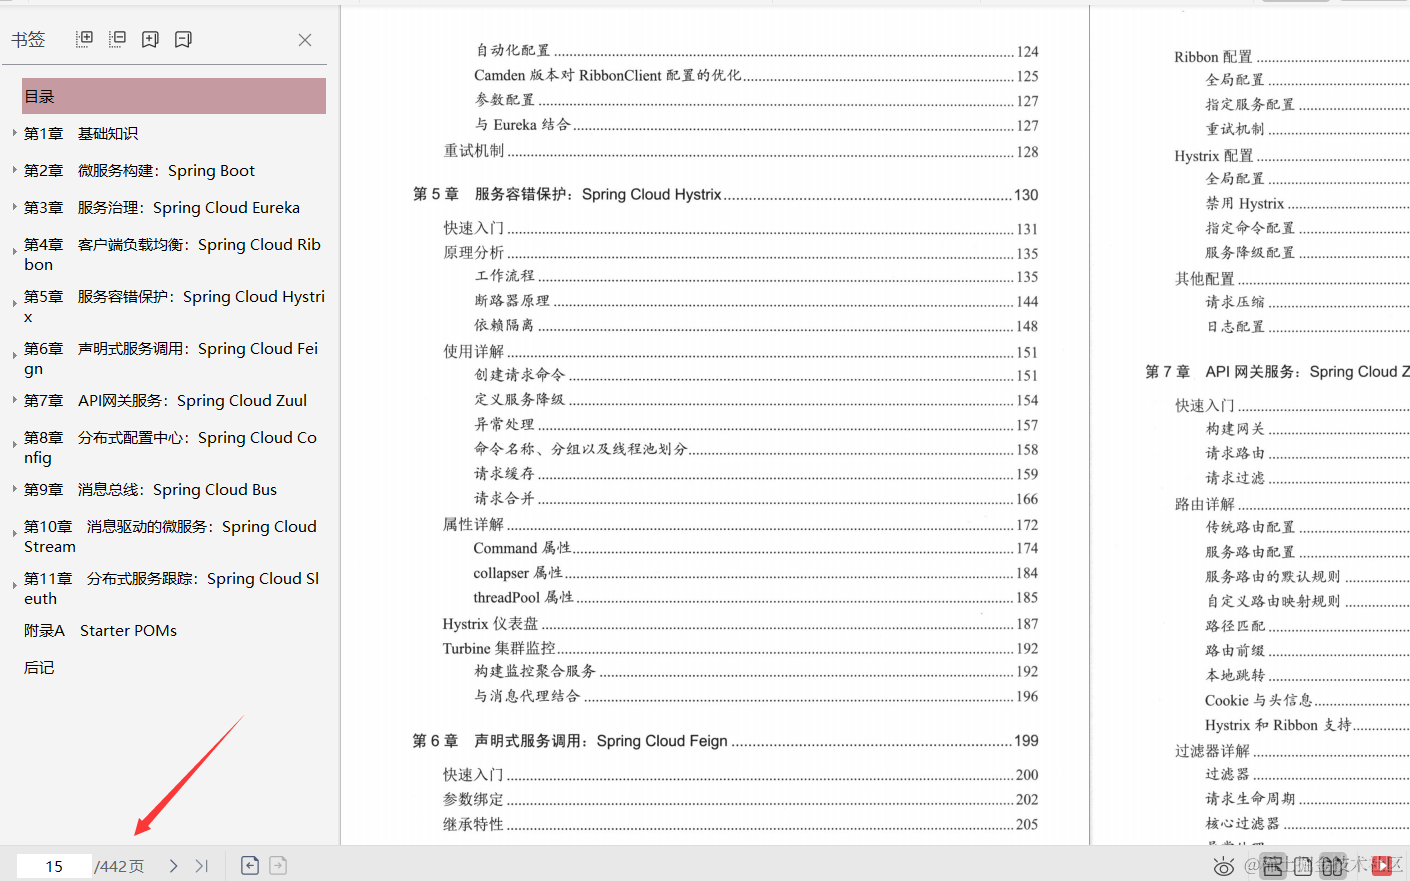Click the forward view icon in the toolbar
The width and height of the screenshot is (1410, 881).
(278, 866)
